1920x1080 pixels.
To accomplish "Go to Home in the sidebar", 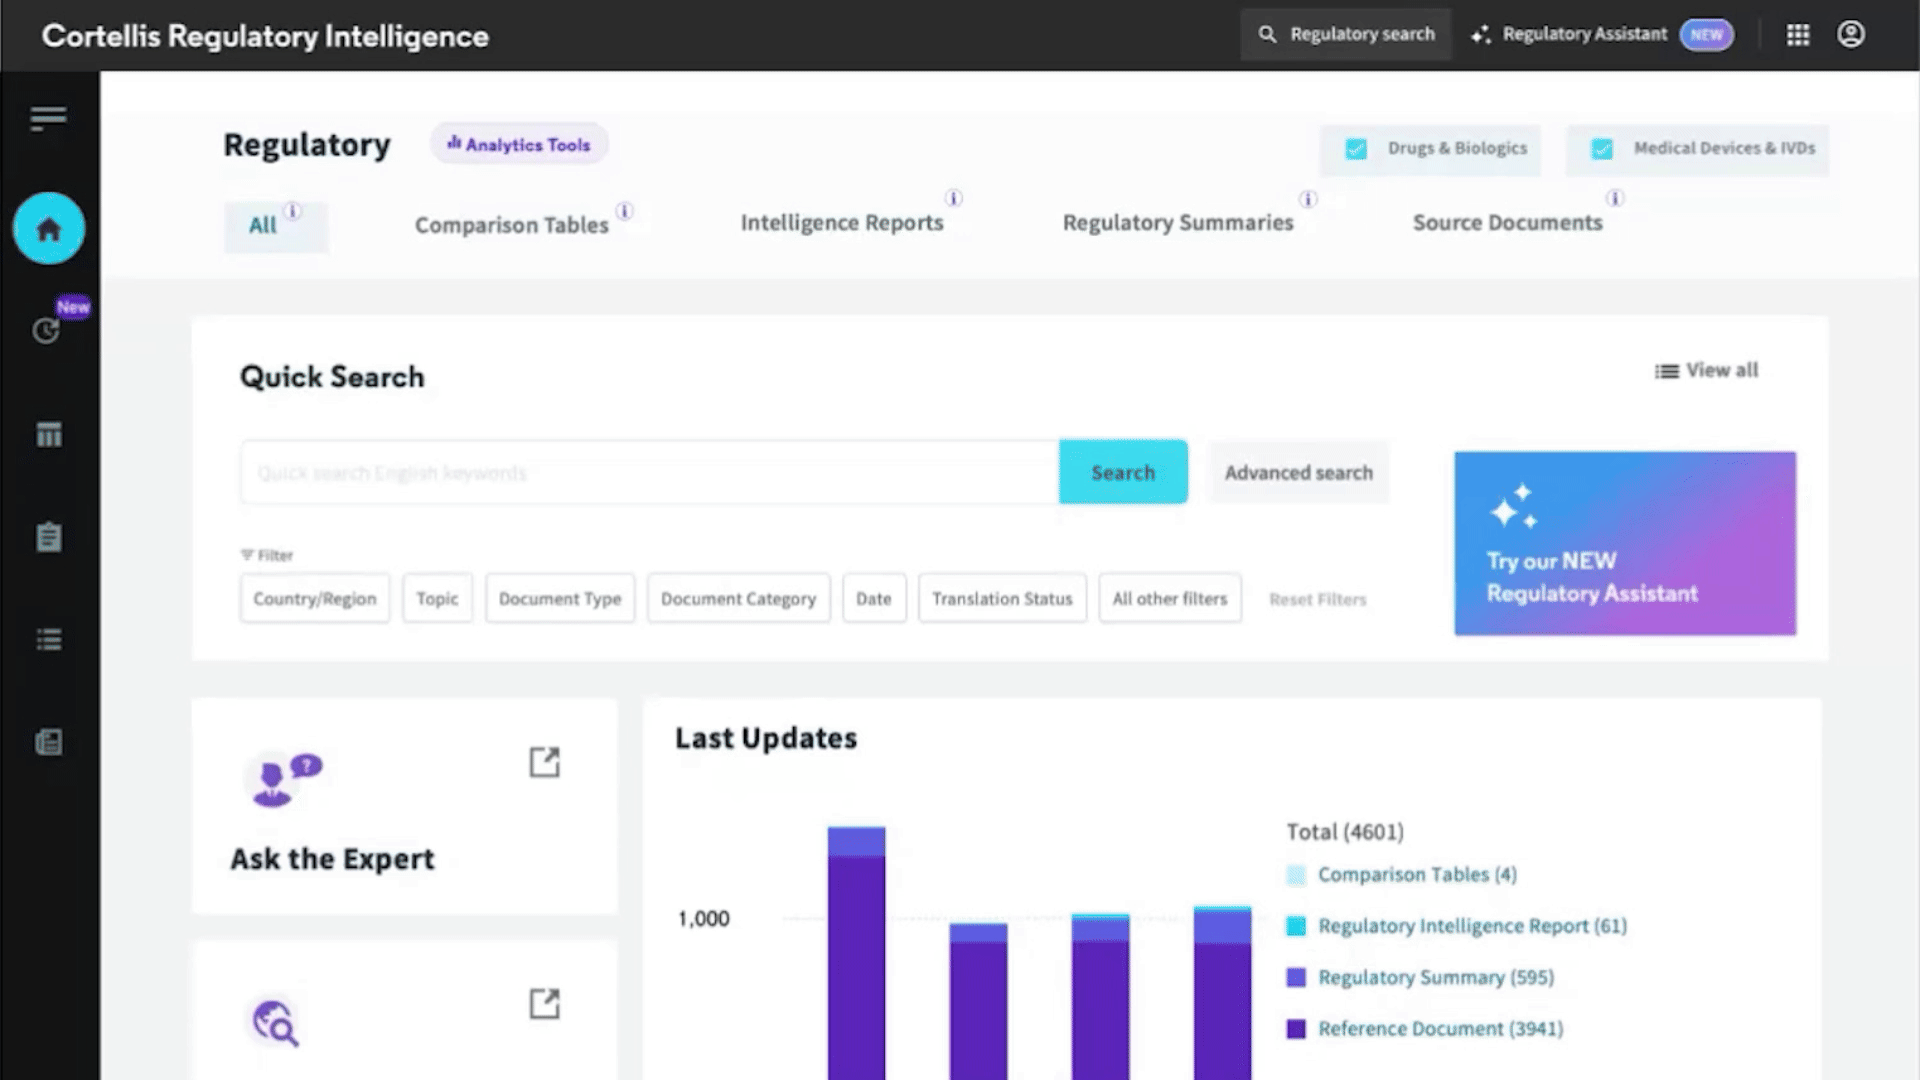I will click(48, 229).
